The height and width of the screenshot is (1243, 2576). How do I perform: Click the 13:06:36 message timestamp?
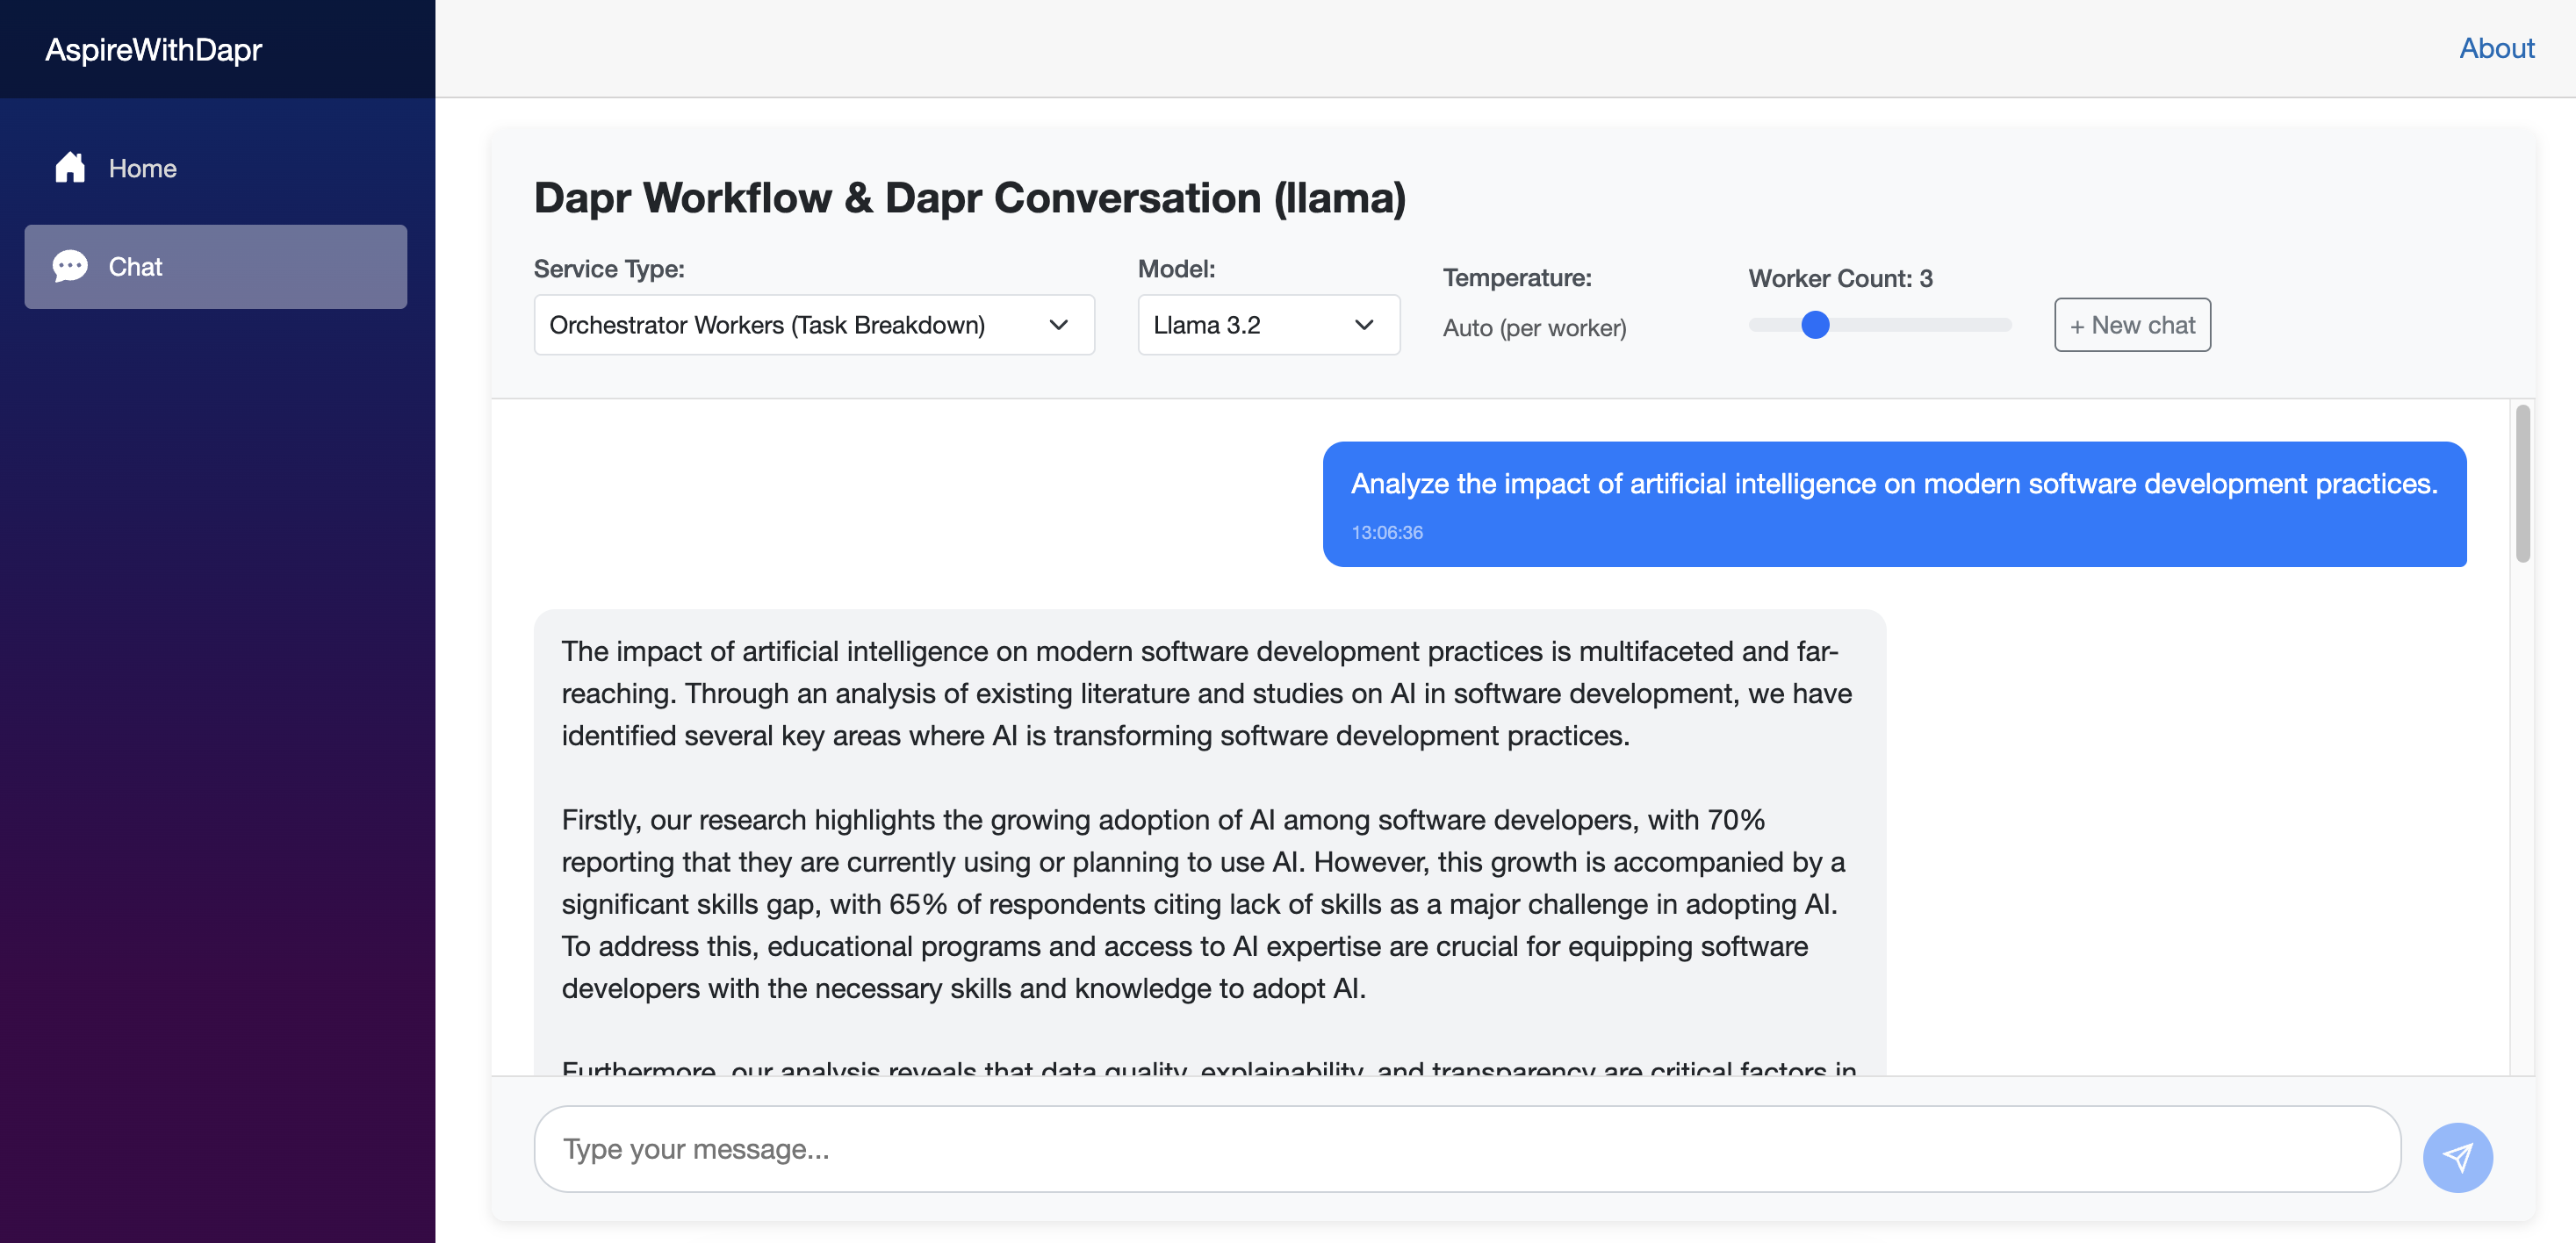click(x=1386, y=533)
